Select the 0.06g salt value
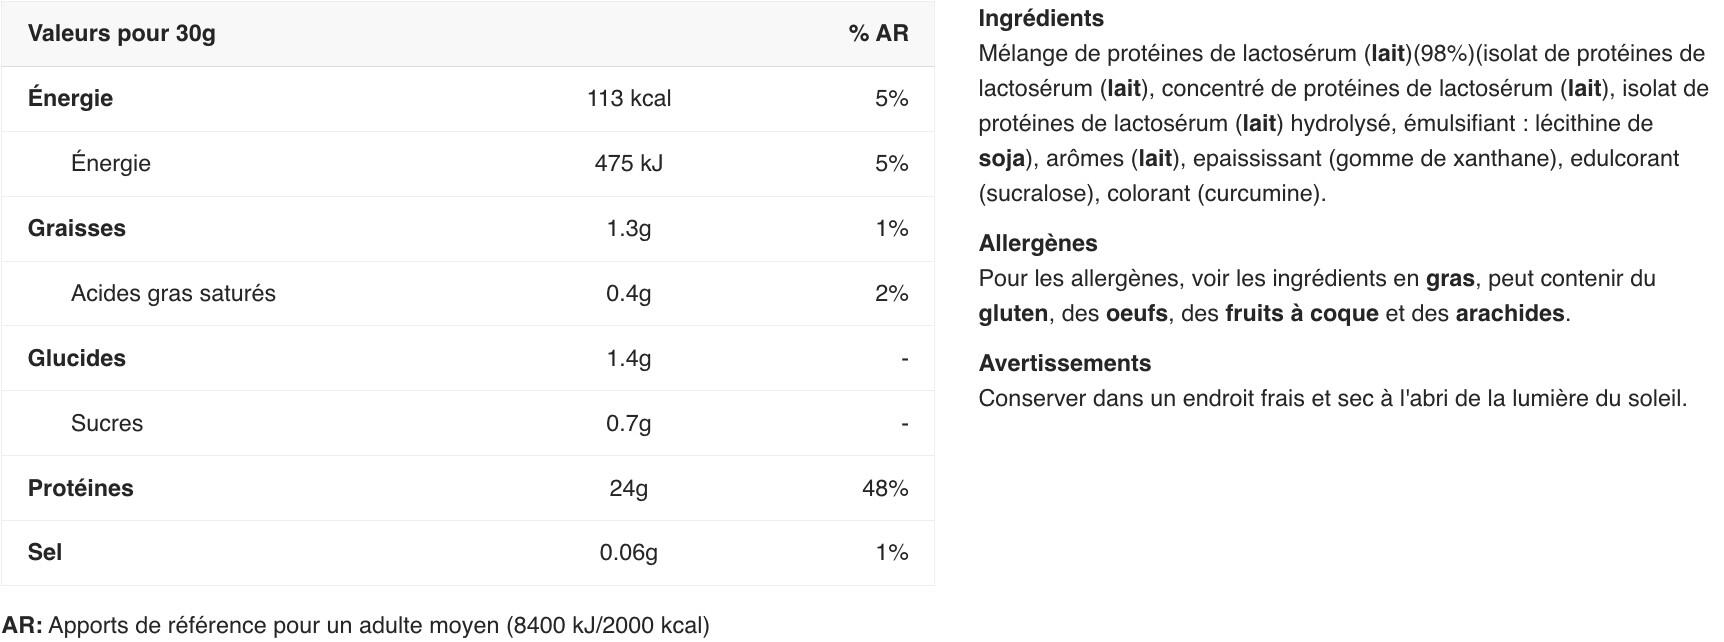 pos(628,552)
